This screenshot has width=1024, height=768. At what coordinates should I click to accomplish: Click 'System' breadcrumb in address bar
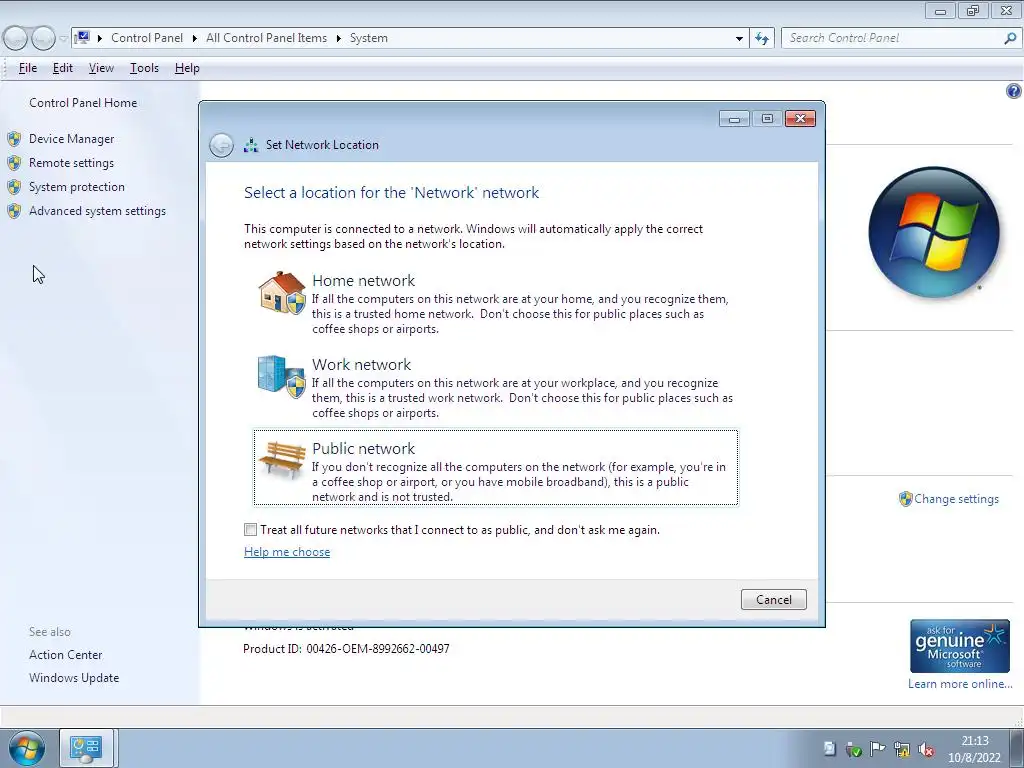pyautogui.click(x=368, y=38)
